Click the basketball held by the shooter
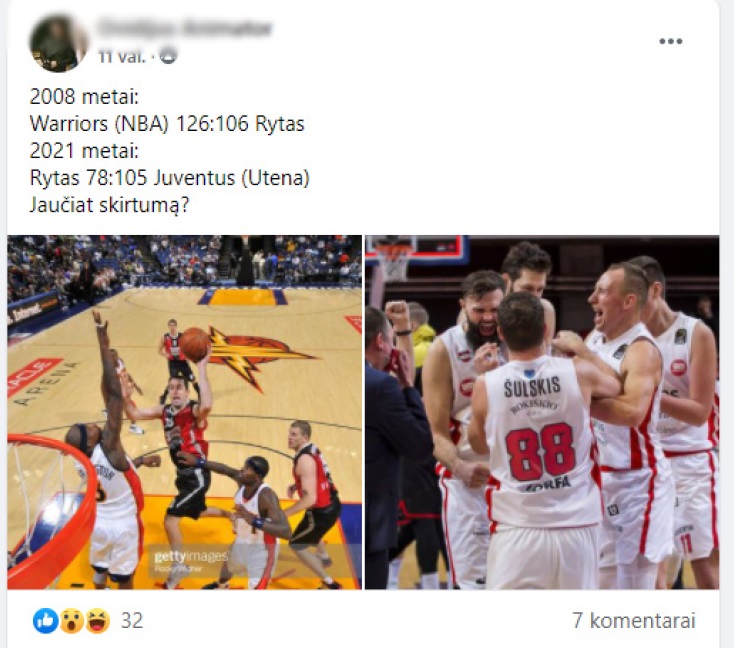 click(196, 344)
